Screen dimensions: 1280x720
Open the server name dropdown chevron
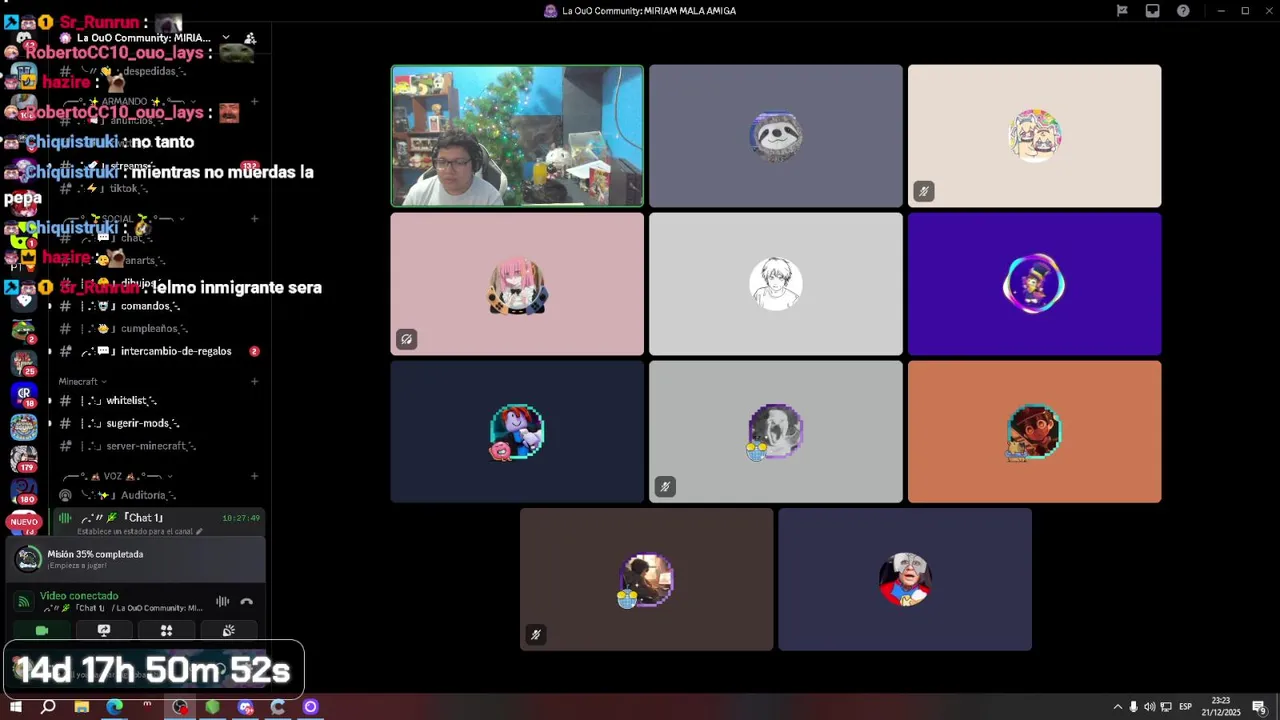(226, 38)
